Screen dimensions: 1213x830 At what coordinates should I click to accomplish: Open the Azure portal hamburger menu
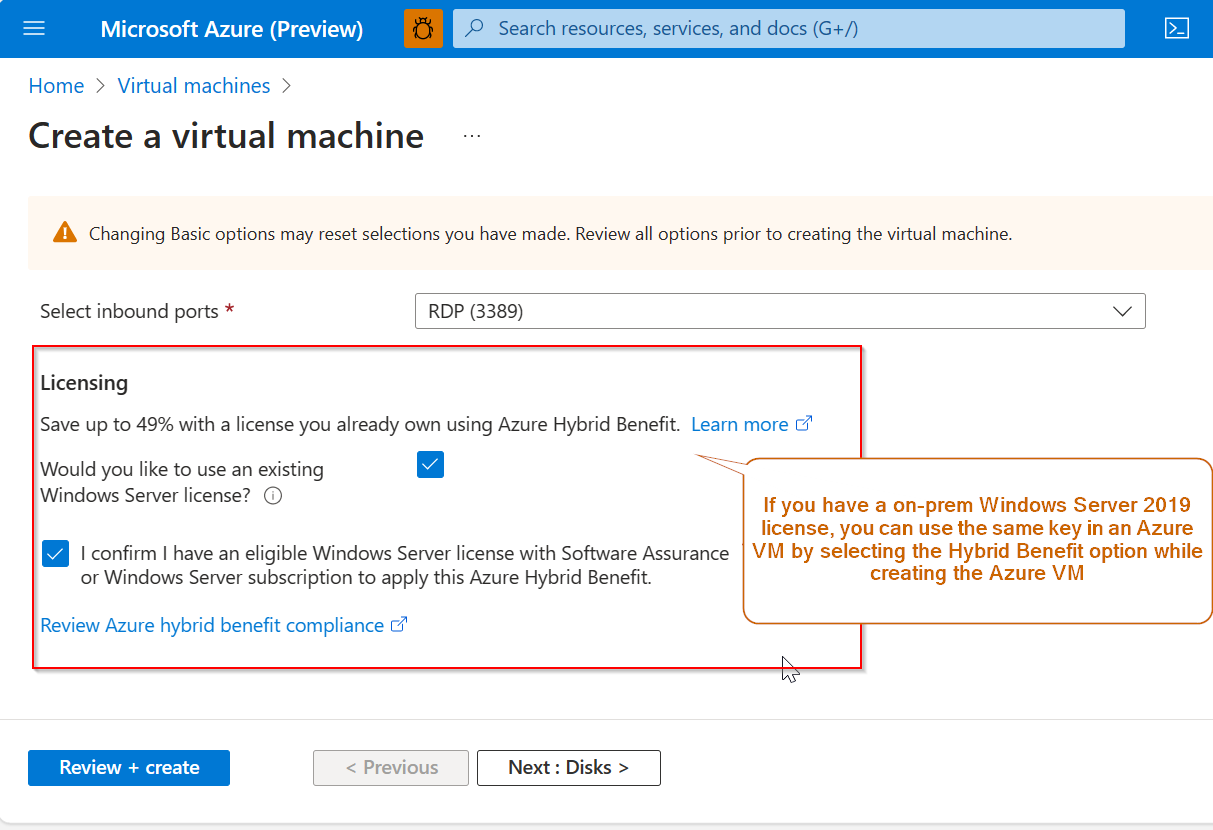tap(34, 29)
